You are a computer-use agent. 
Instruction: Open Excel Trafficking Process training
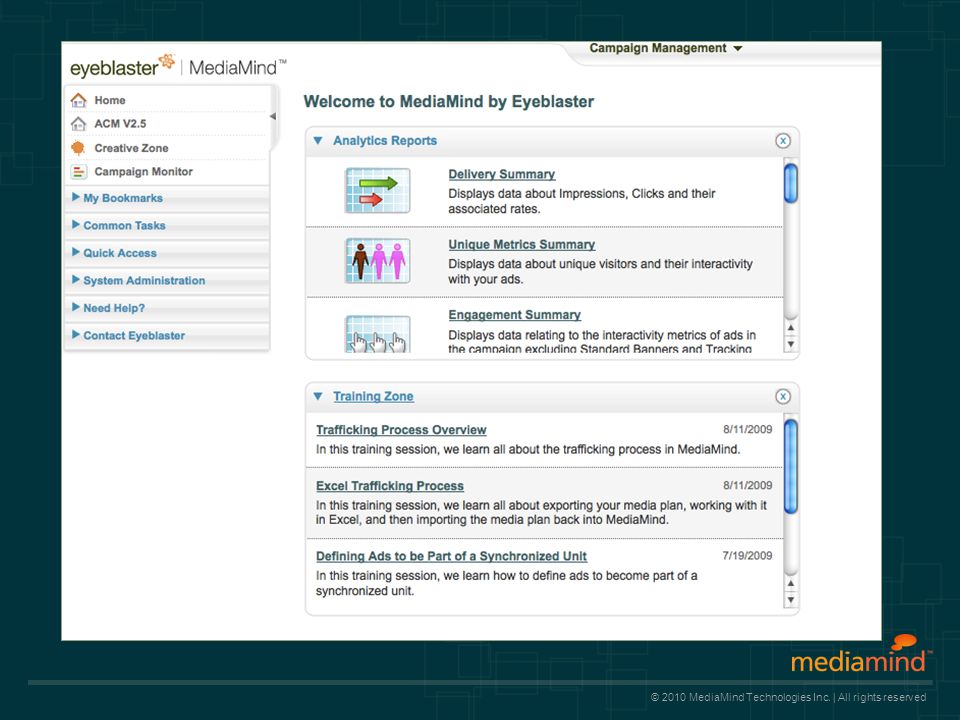(x=390, y=486)
